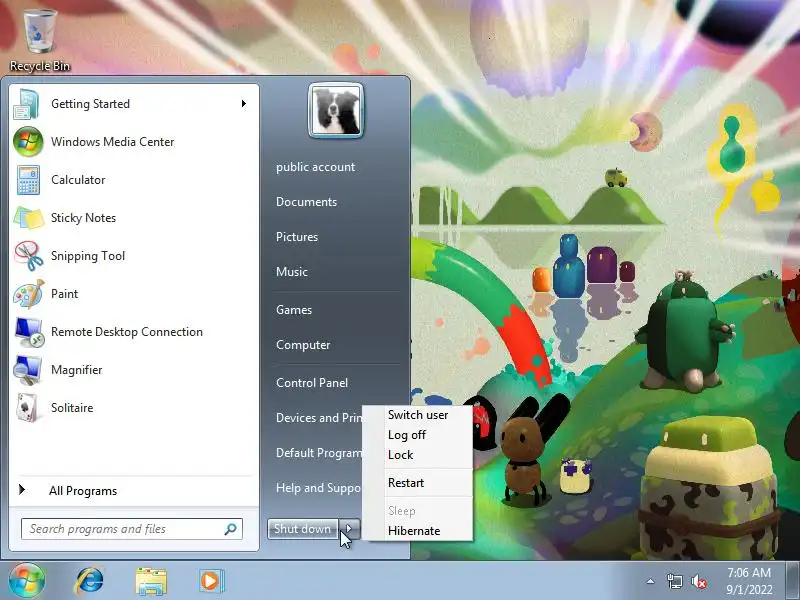This screenshot has width=800, height=600.
Task: Launch Windows Media Center via its icon
Action: click(28, 142)
